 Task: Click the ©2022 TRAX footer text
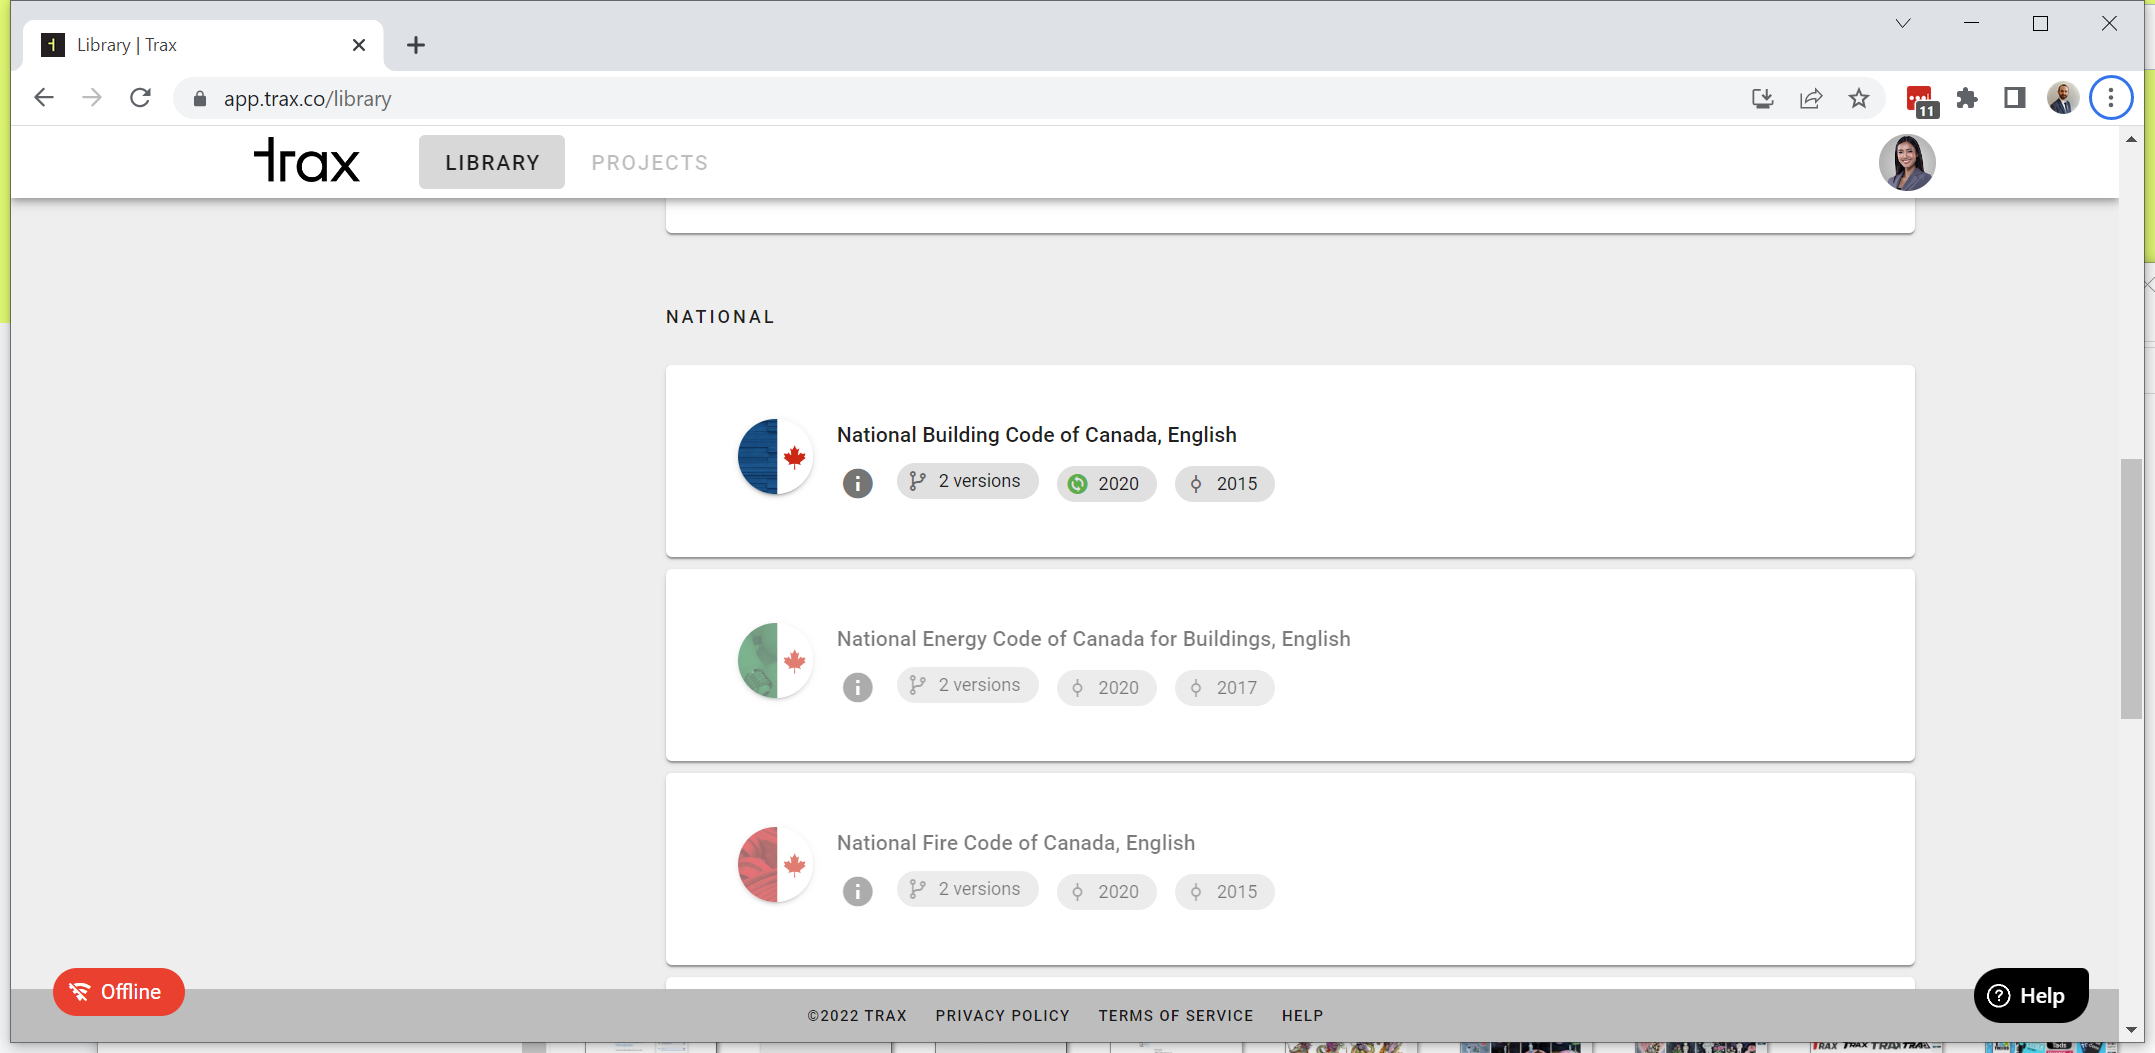pyautogui.click(x=857, y=1016)
